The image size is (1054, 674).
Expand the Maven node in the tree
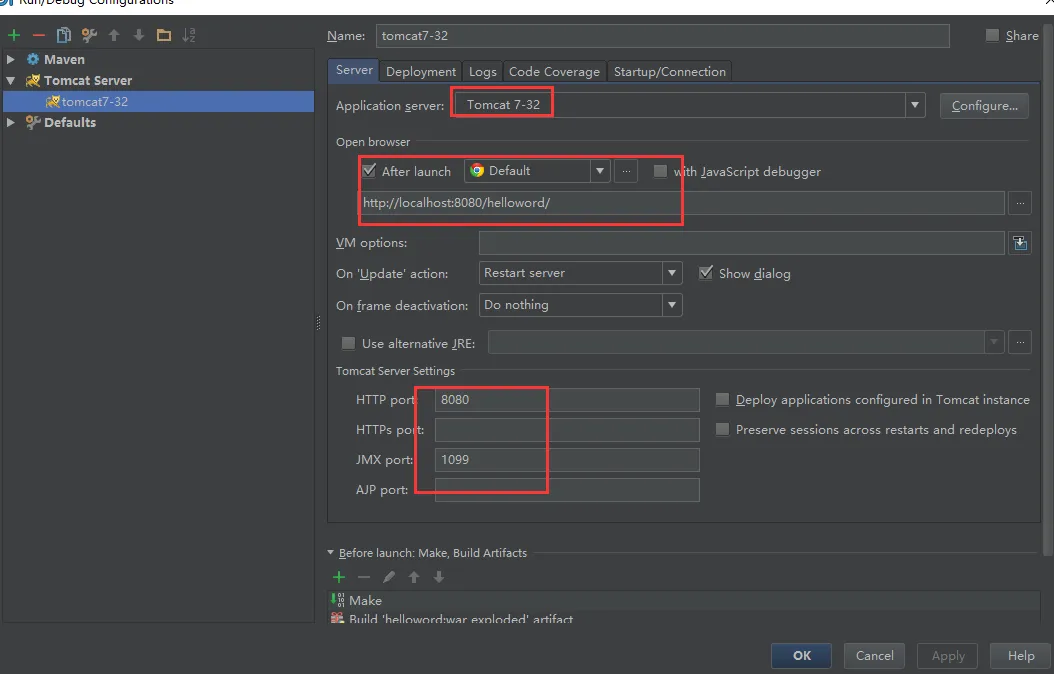pos(11,59)
